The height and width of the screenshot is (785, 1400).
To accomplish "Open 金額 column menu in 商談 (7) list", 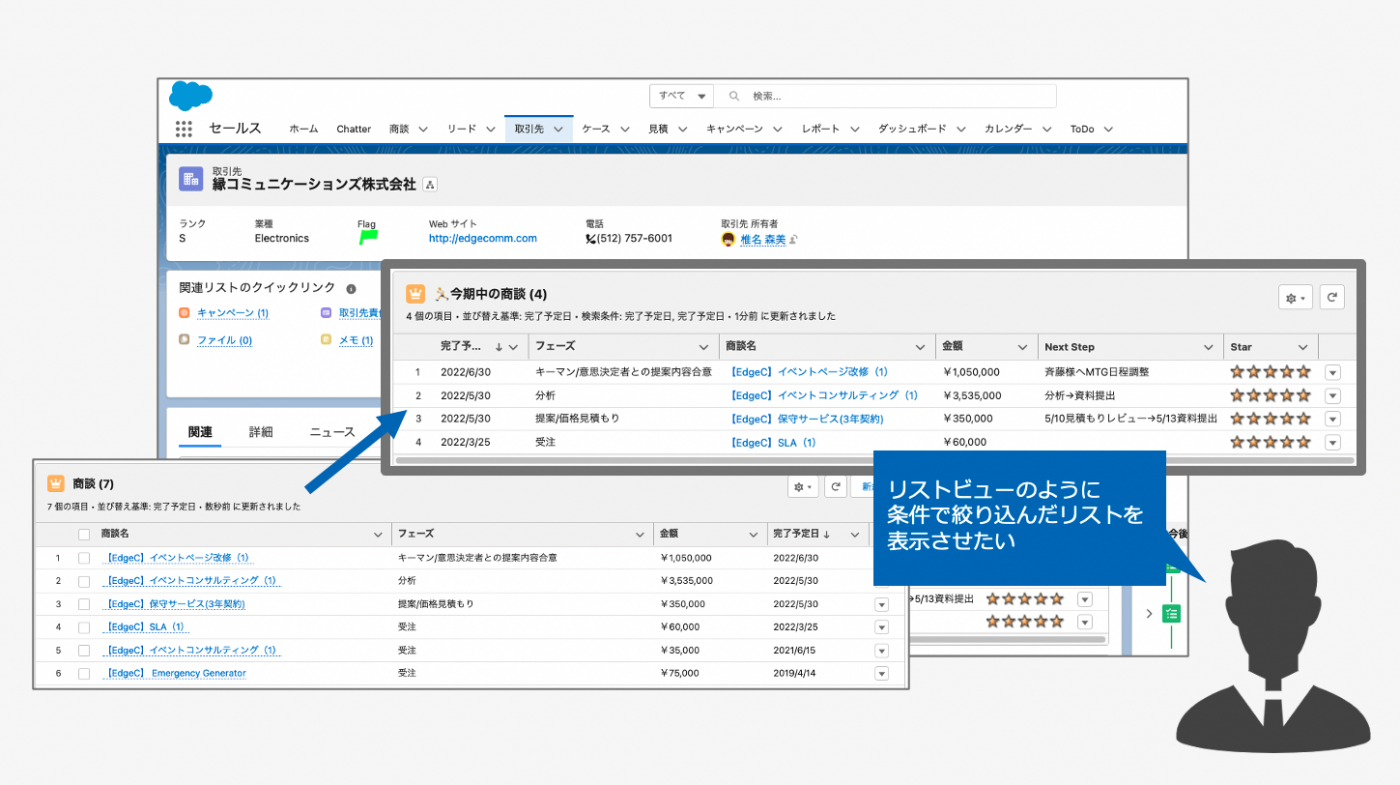I will point(751,534).
